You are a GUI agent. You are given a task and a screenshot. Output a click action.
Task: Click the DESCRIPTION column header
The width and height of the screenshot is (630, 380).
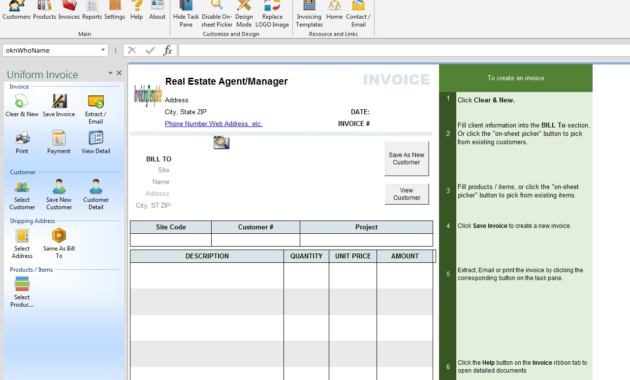click(x=207, y=256)
